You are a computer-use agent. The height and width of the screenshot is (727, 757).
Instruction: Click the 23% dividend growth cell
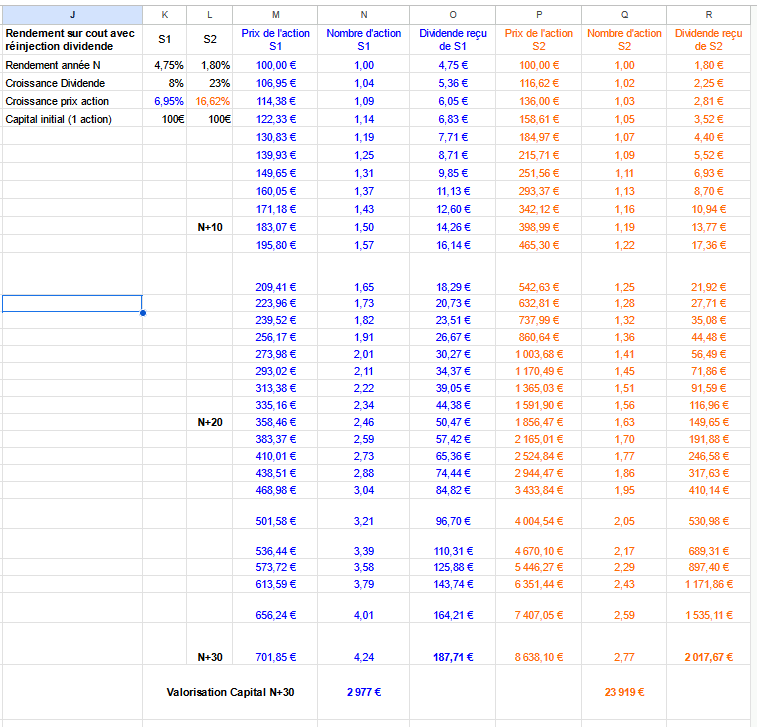click(x=210, y=83)
